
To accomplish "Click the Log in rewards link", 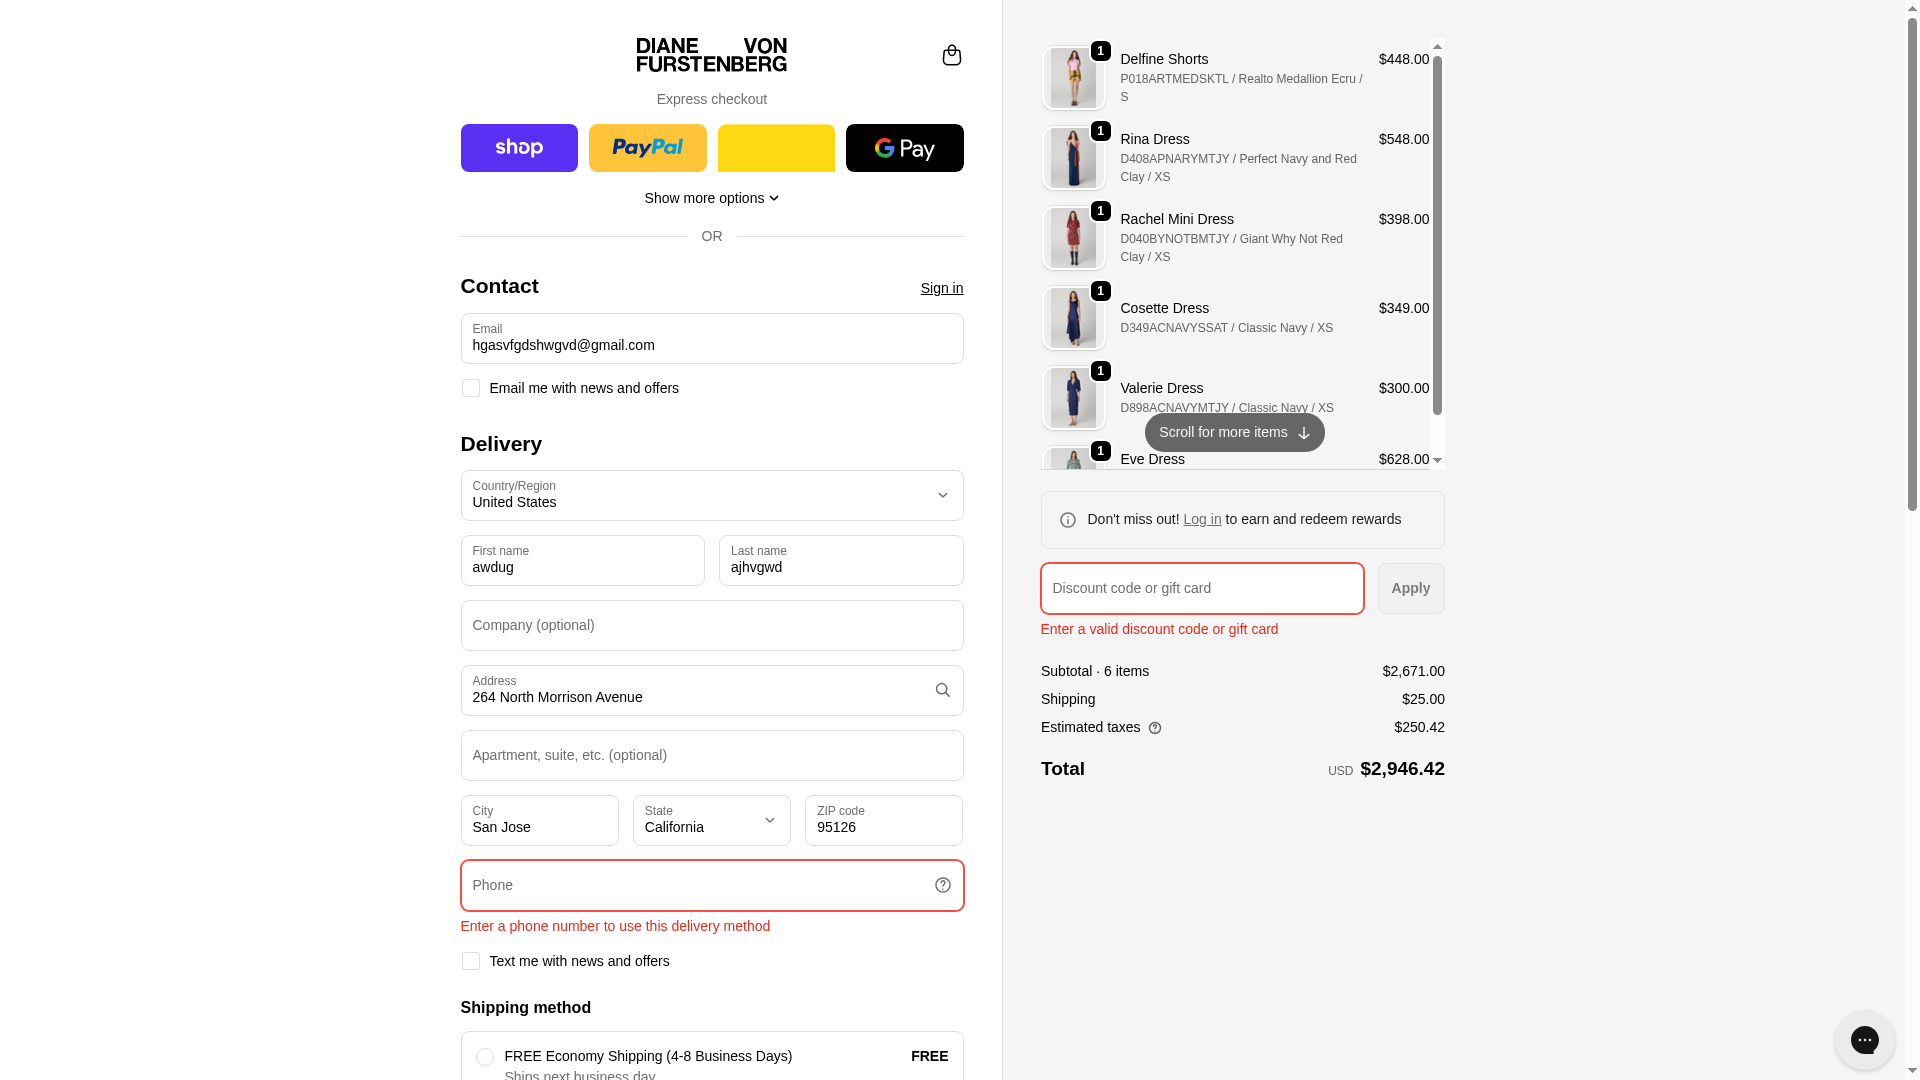I will coord(1202,519).
